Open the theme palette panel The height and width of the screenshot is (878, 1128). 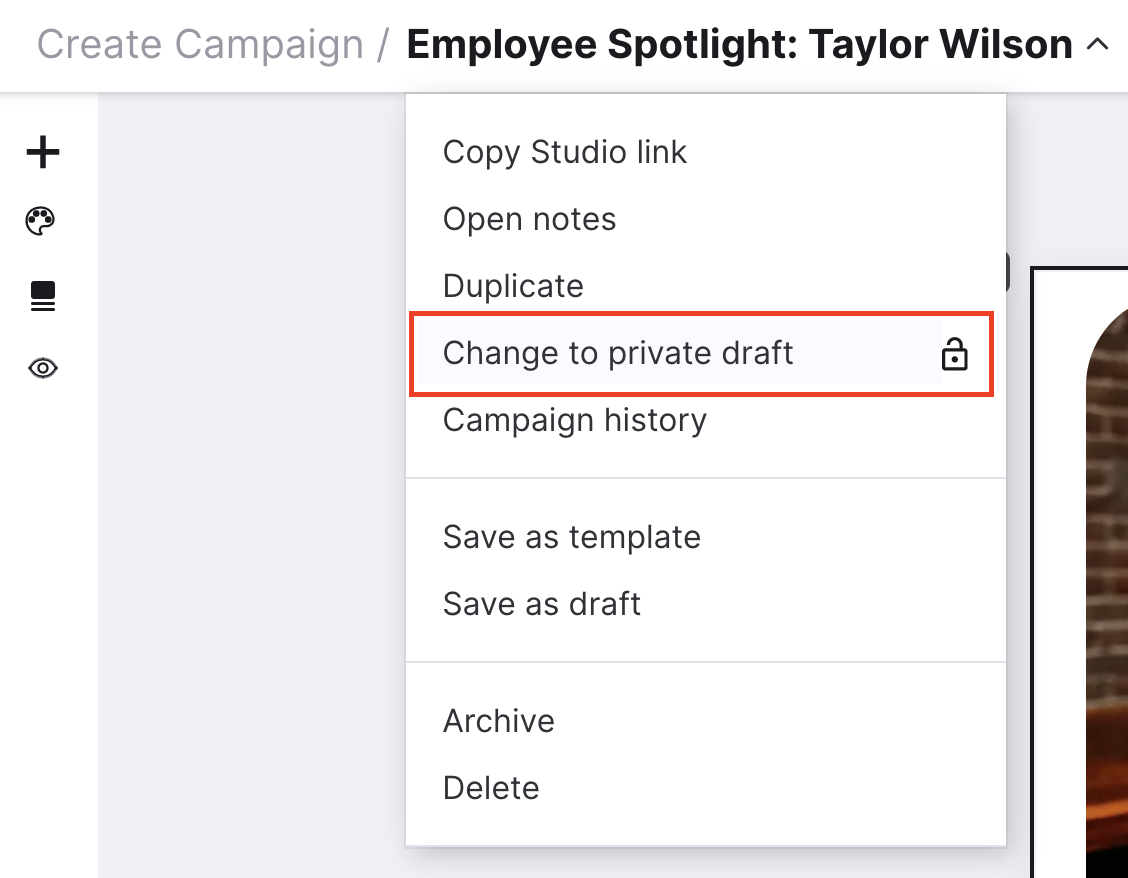pyautogui.click(x=42, y=222)
